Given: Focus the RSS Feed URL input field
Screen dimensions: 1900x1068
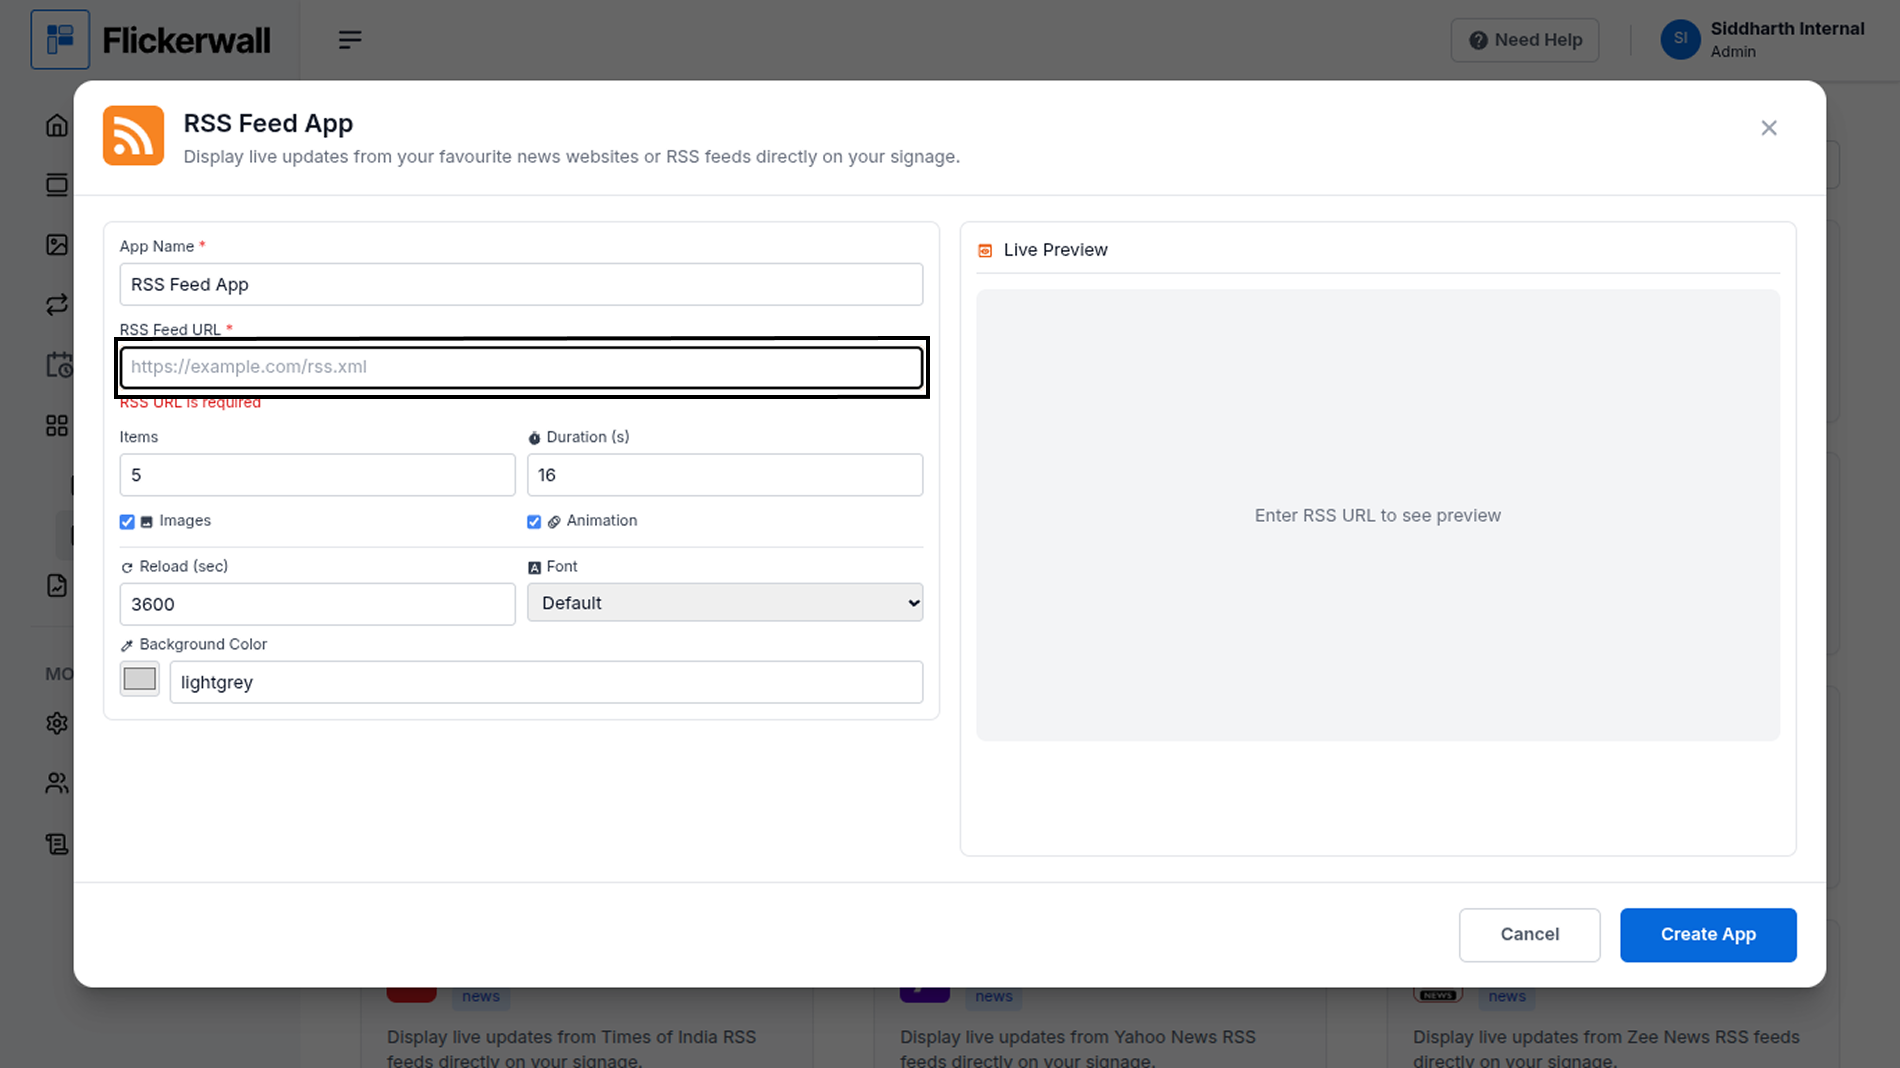Looking at the screenshot, I should [x=521, y=367].
